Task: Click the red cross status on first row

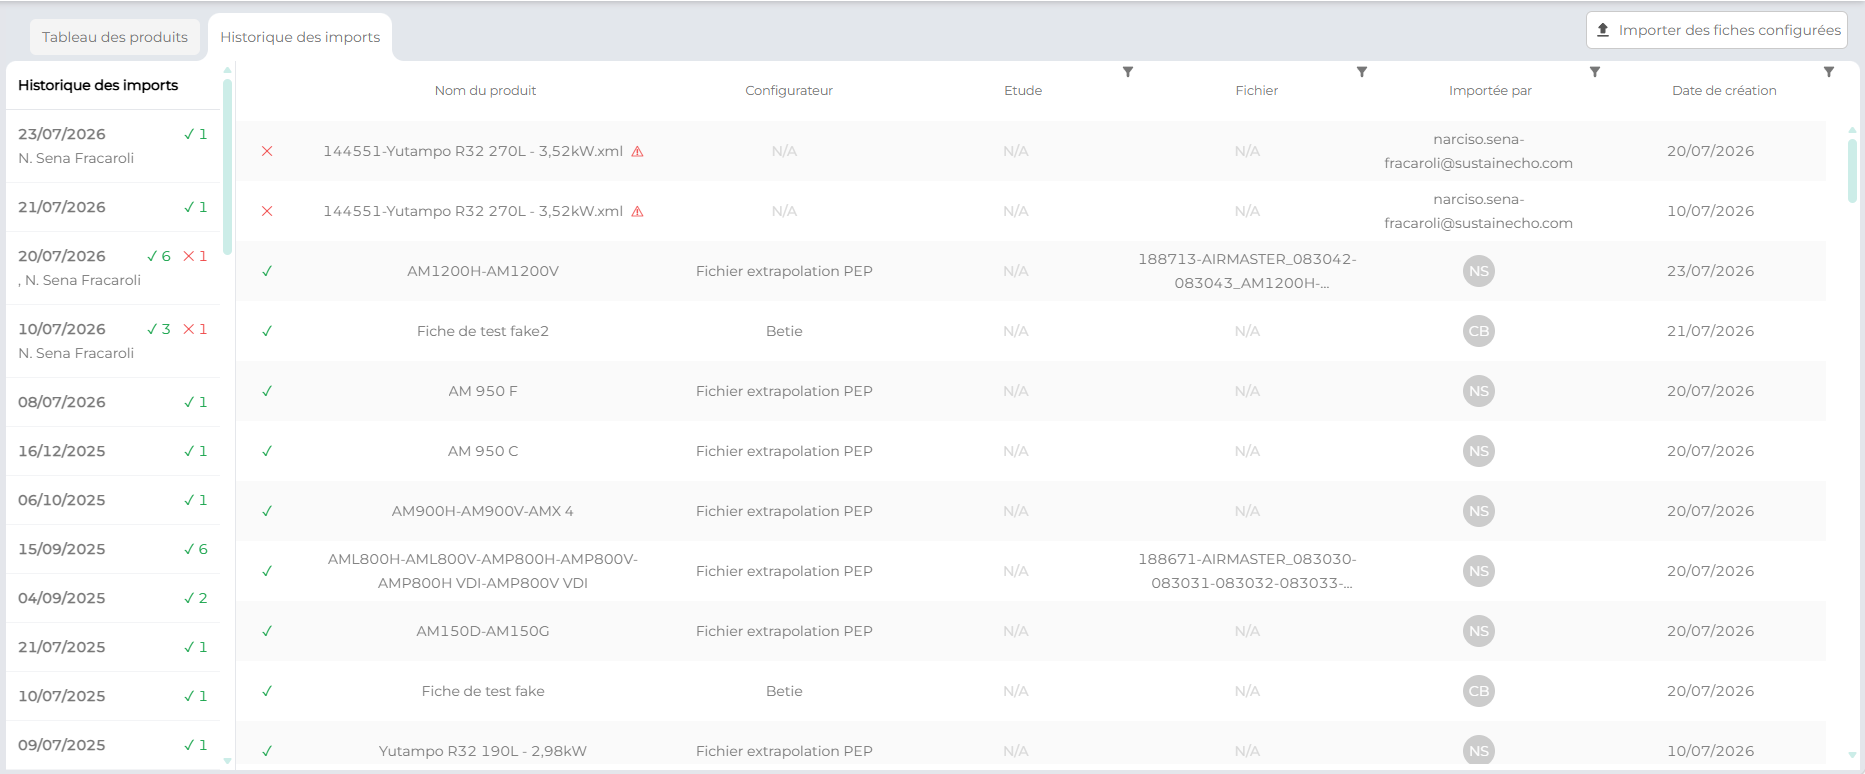Action: (x=267, y=151)
